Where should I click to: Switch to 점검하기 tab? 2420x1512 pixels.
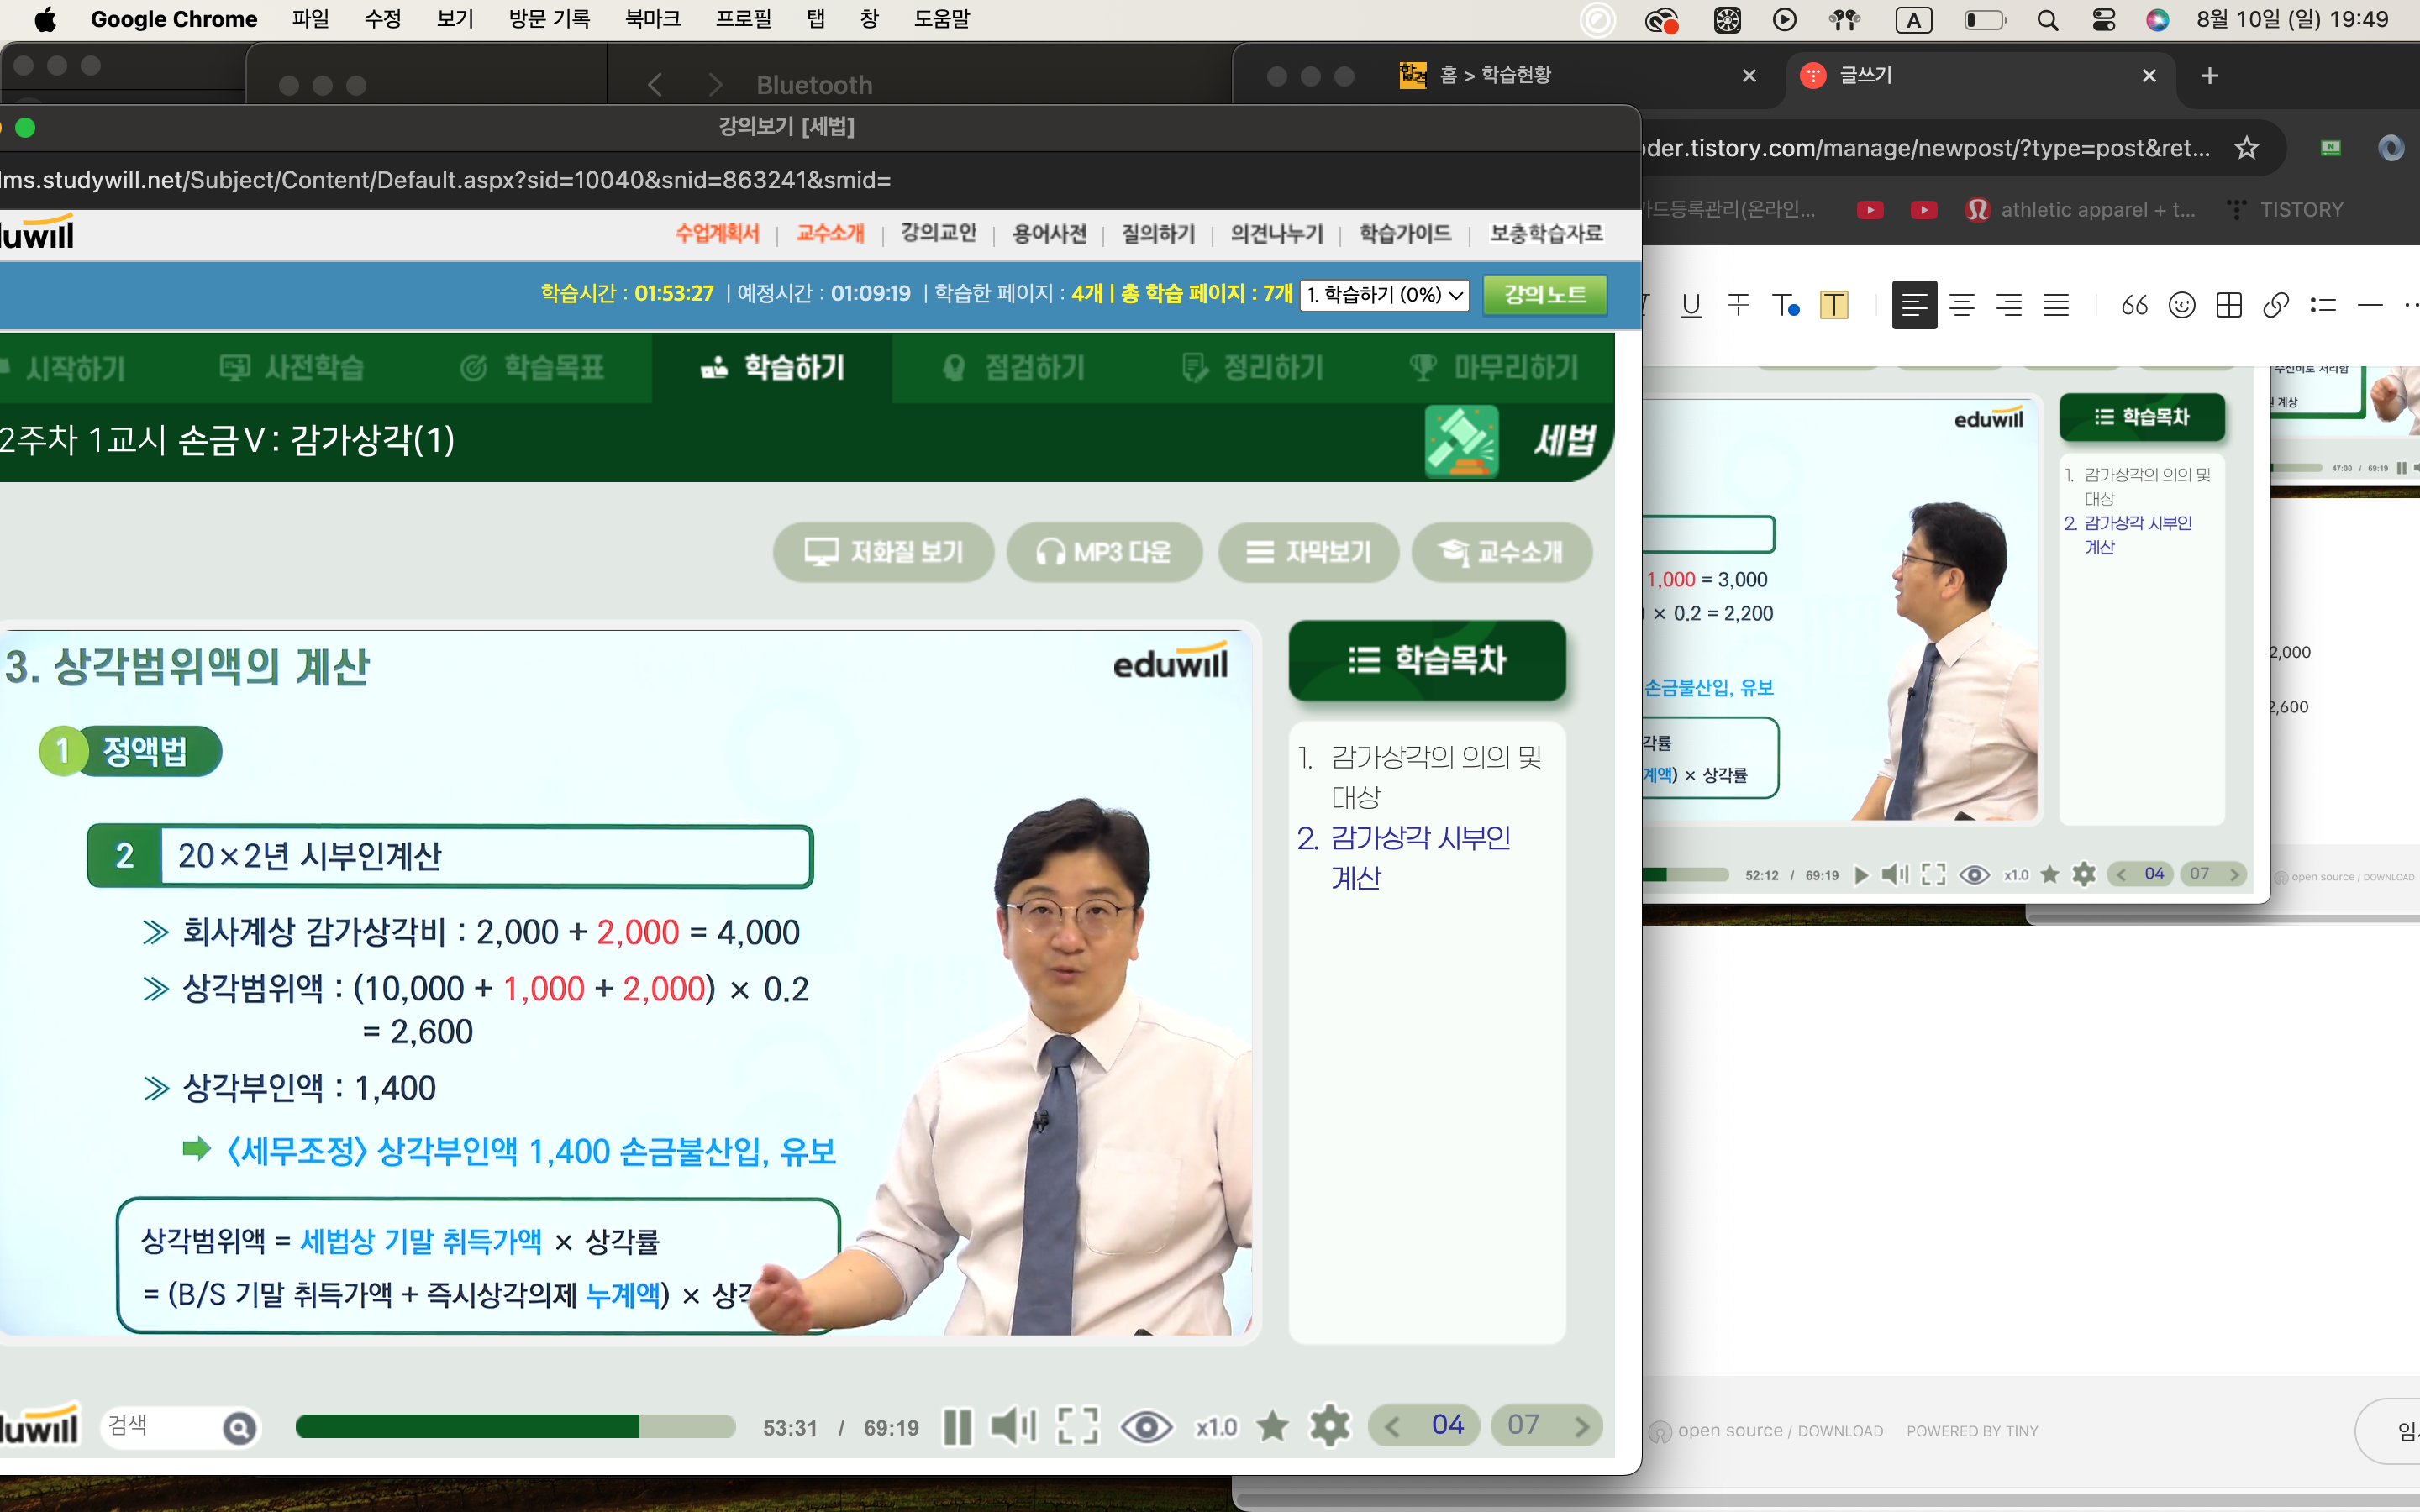click(x=1013, y=368)
